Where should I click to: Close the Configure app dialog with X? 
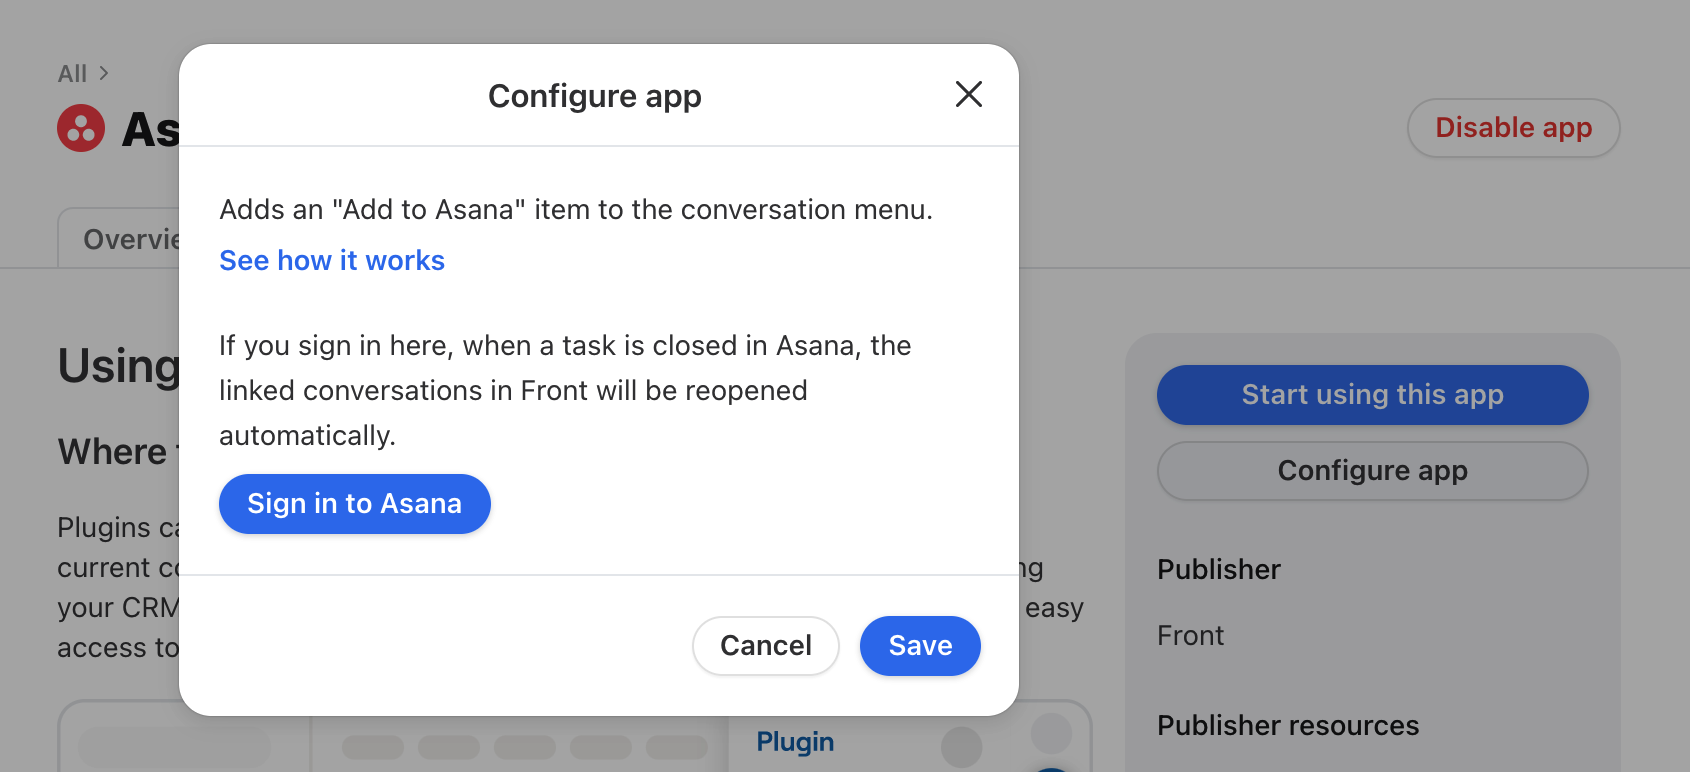(x=968, y=94)
